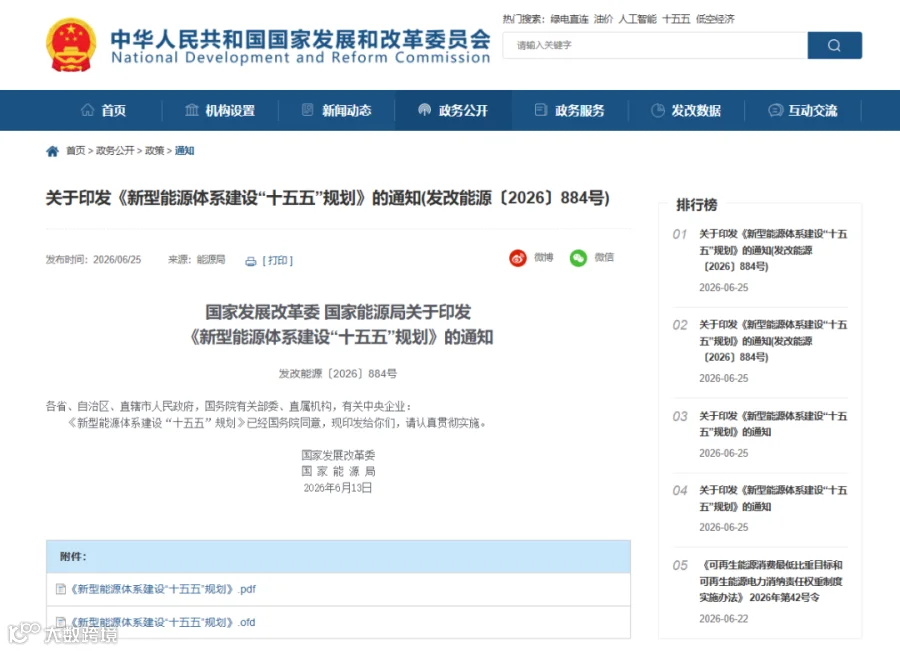
Task: Go to 政策 in breadcrumb
Action: pyautogui.click(x=154, y=150)
